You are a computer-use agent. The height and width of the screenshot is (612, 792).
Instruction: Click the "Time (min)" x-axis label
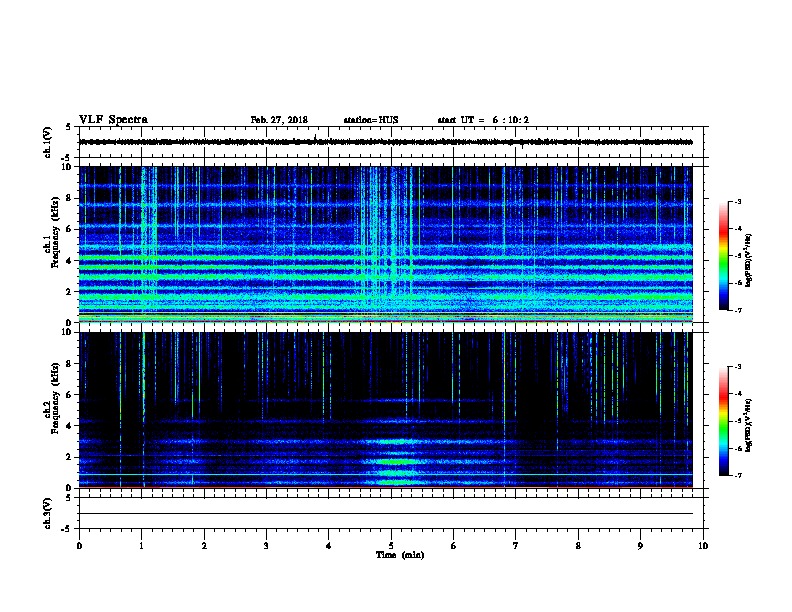click(x=400, y=555)
